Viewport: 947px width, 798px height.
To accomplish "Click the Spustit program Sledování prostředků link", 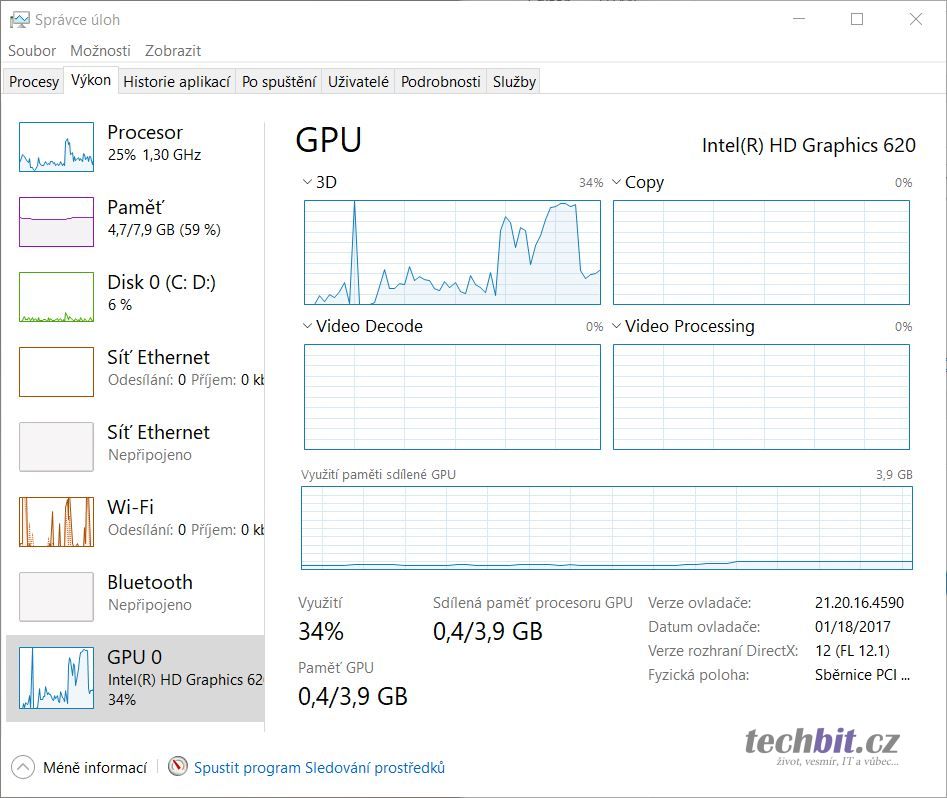I will click(x=319, y=768).
